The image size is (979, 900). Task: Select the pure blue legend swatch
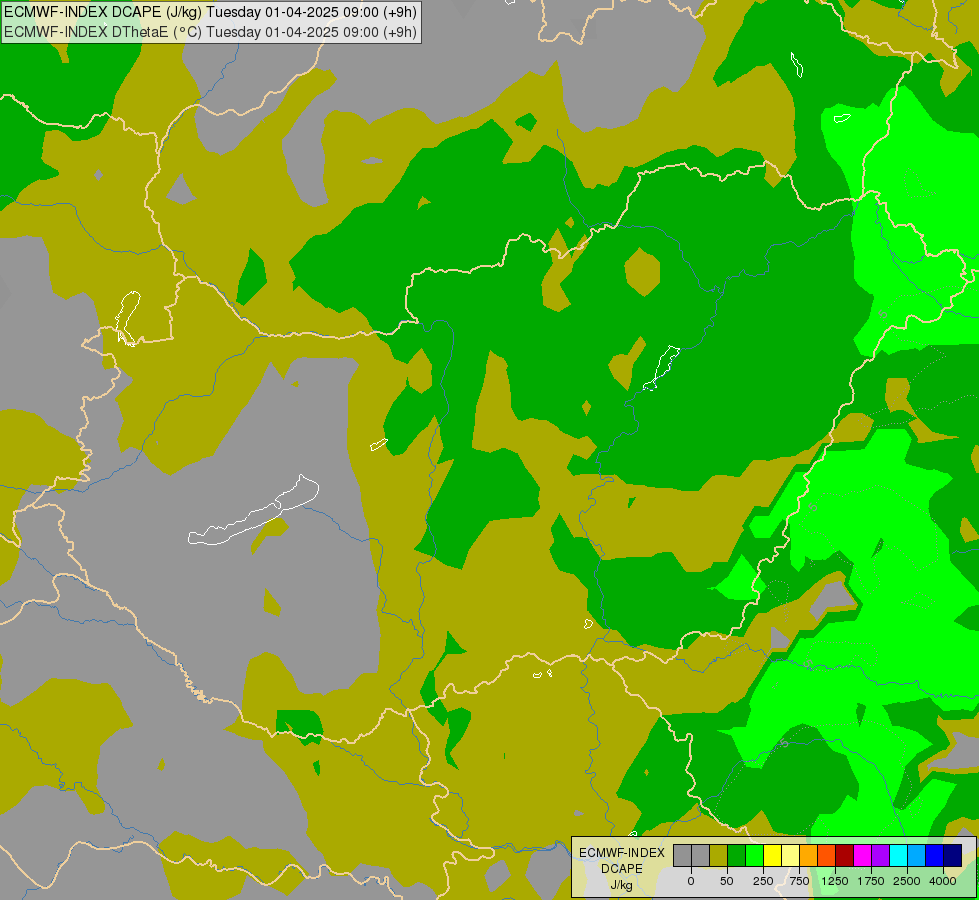[x=935, y=855]
